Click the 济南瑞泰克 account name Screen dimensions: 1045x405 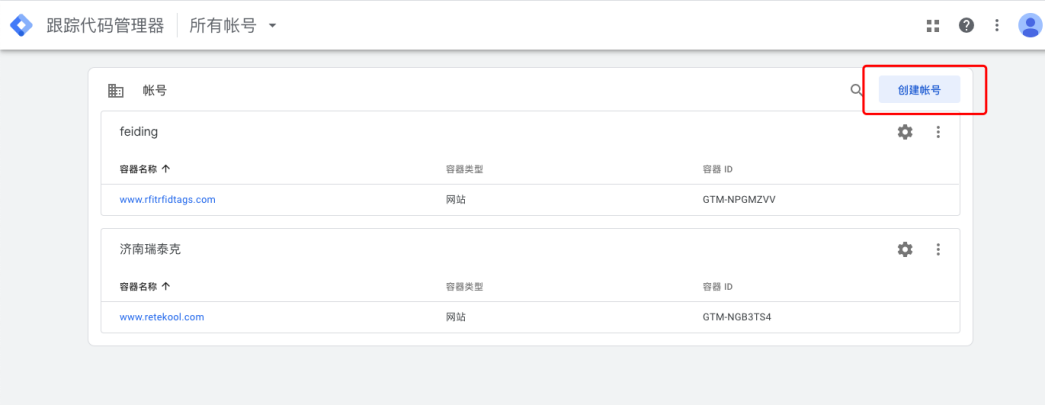150,249
